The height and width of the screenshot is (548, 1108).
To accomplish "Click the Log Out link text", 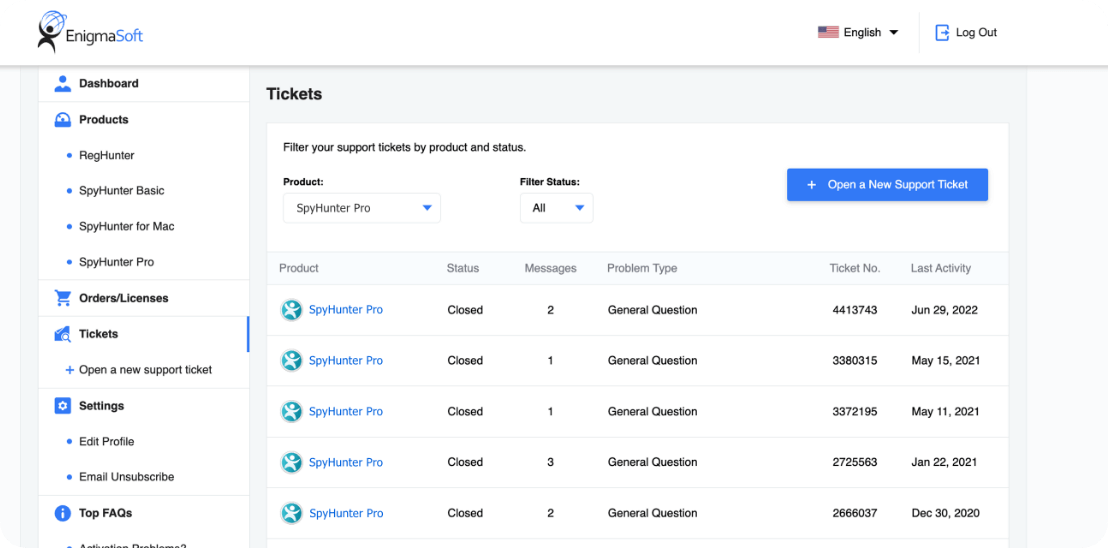I will [976, 33].
